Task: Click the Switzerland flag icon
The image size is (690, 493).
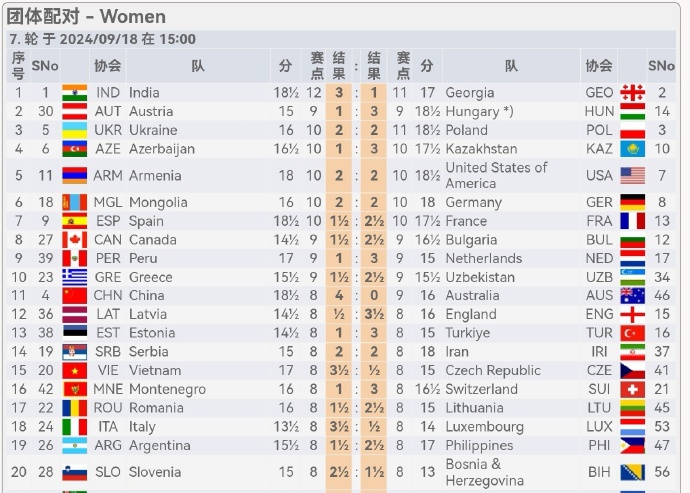Action: 632,389
